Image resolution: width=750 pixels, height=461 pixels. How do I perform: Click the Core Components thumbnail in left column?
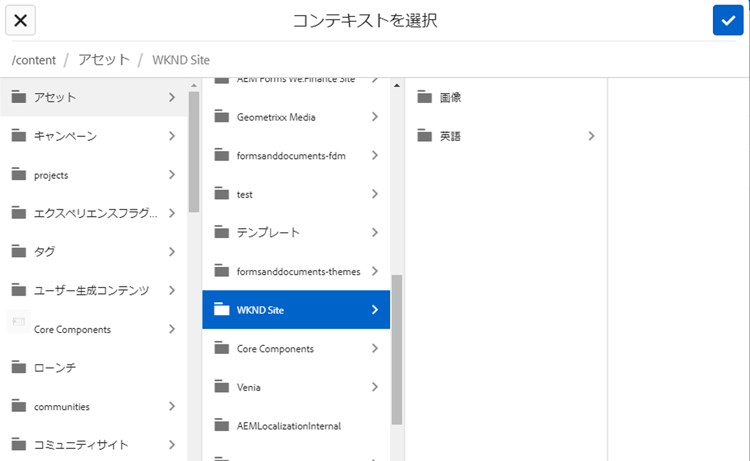[19, 321]
